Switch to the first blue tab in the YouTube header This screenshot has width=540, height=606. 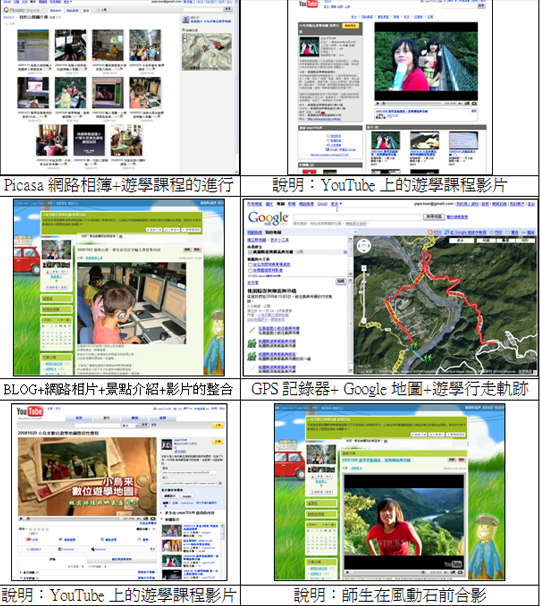[x=79, y=418]
